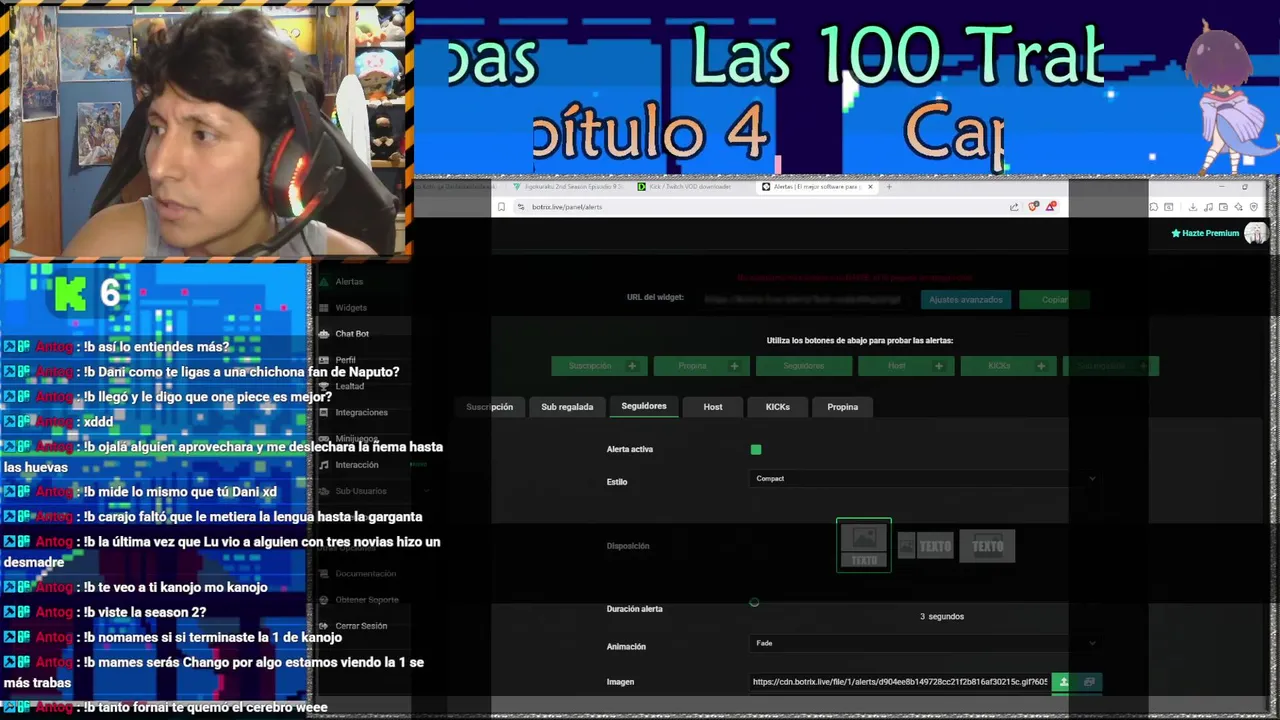Click Obtener Soporte in the sidebar
The height and width of the screenshot is (720, 1280).
(366, 600)
